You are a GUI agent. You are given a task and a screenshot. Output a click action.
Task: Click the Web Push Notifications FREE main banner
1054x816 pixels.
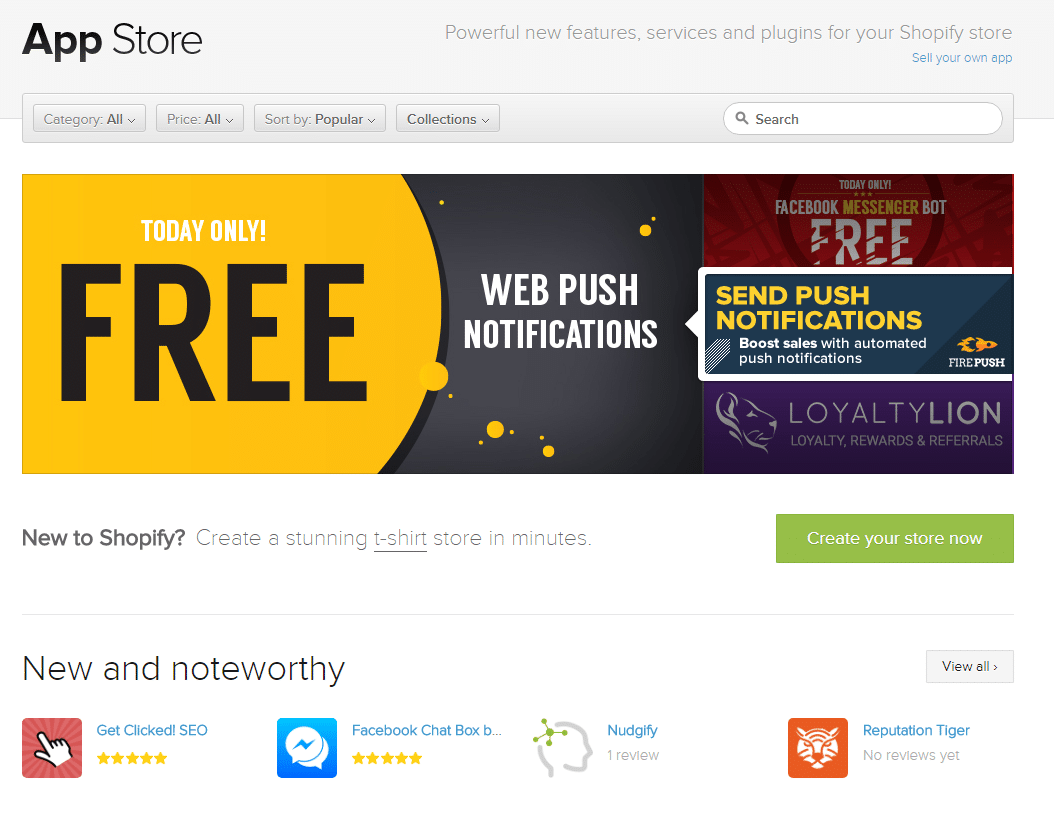(362, 324)
